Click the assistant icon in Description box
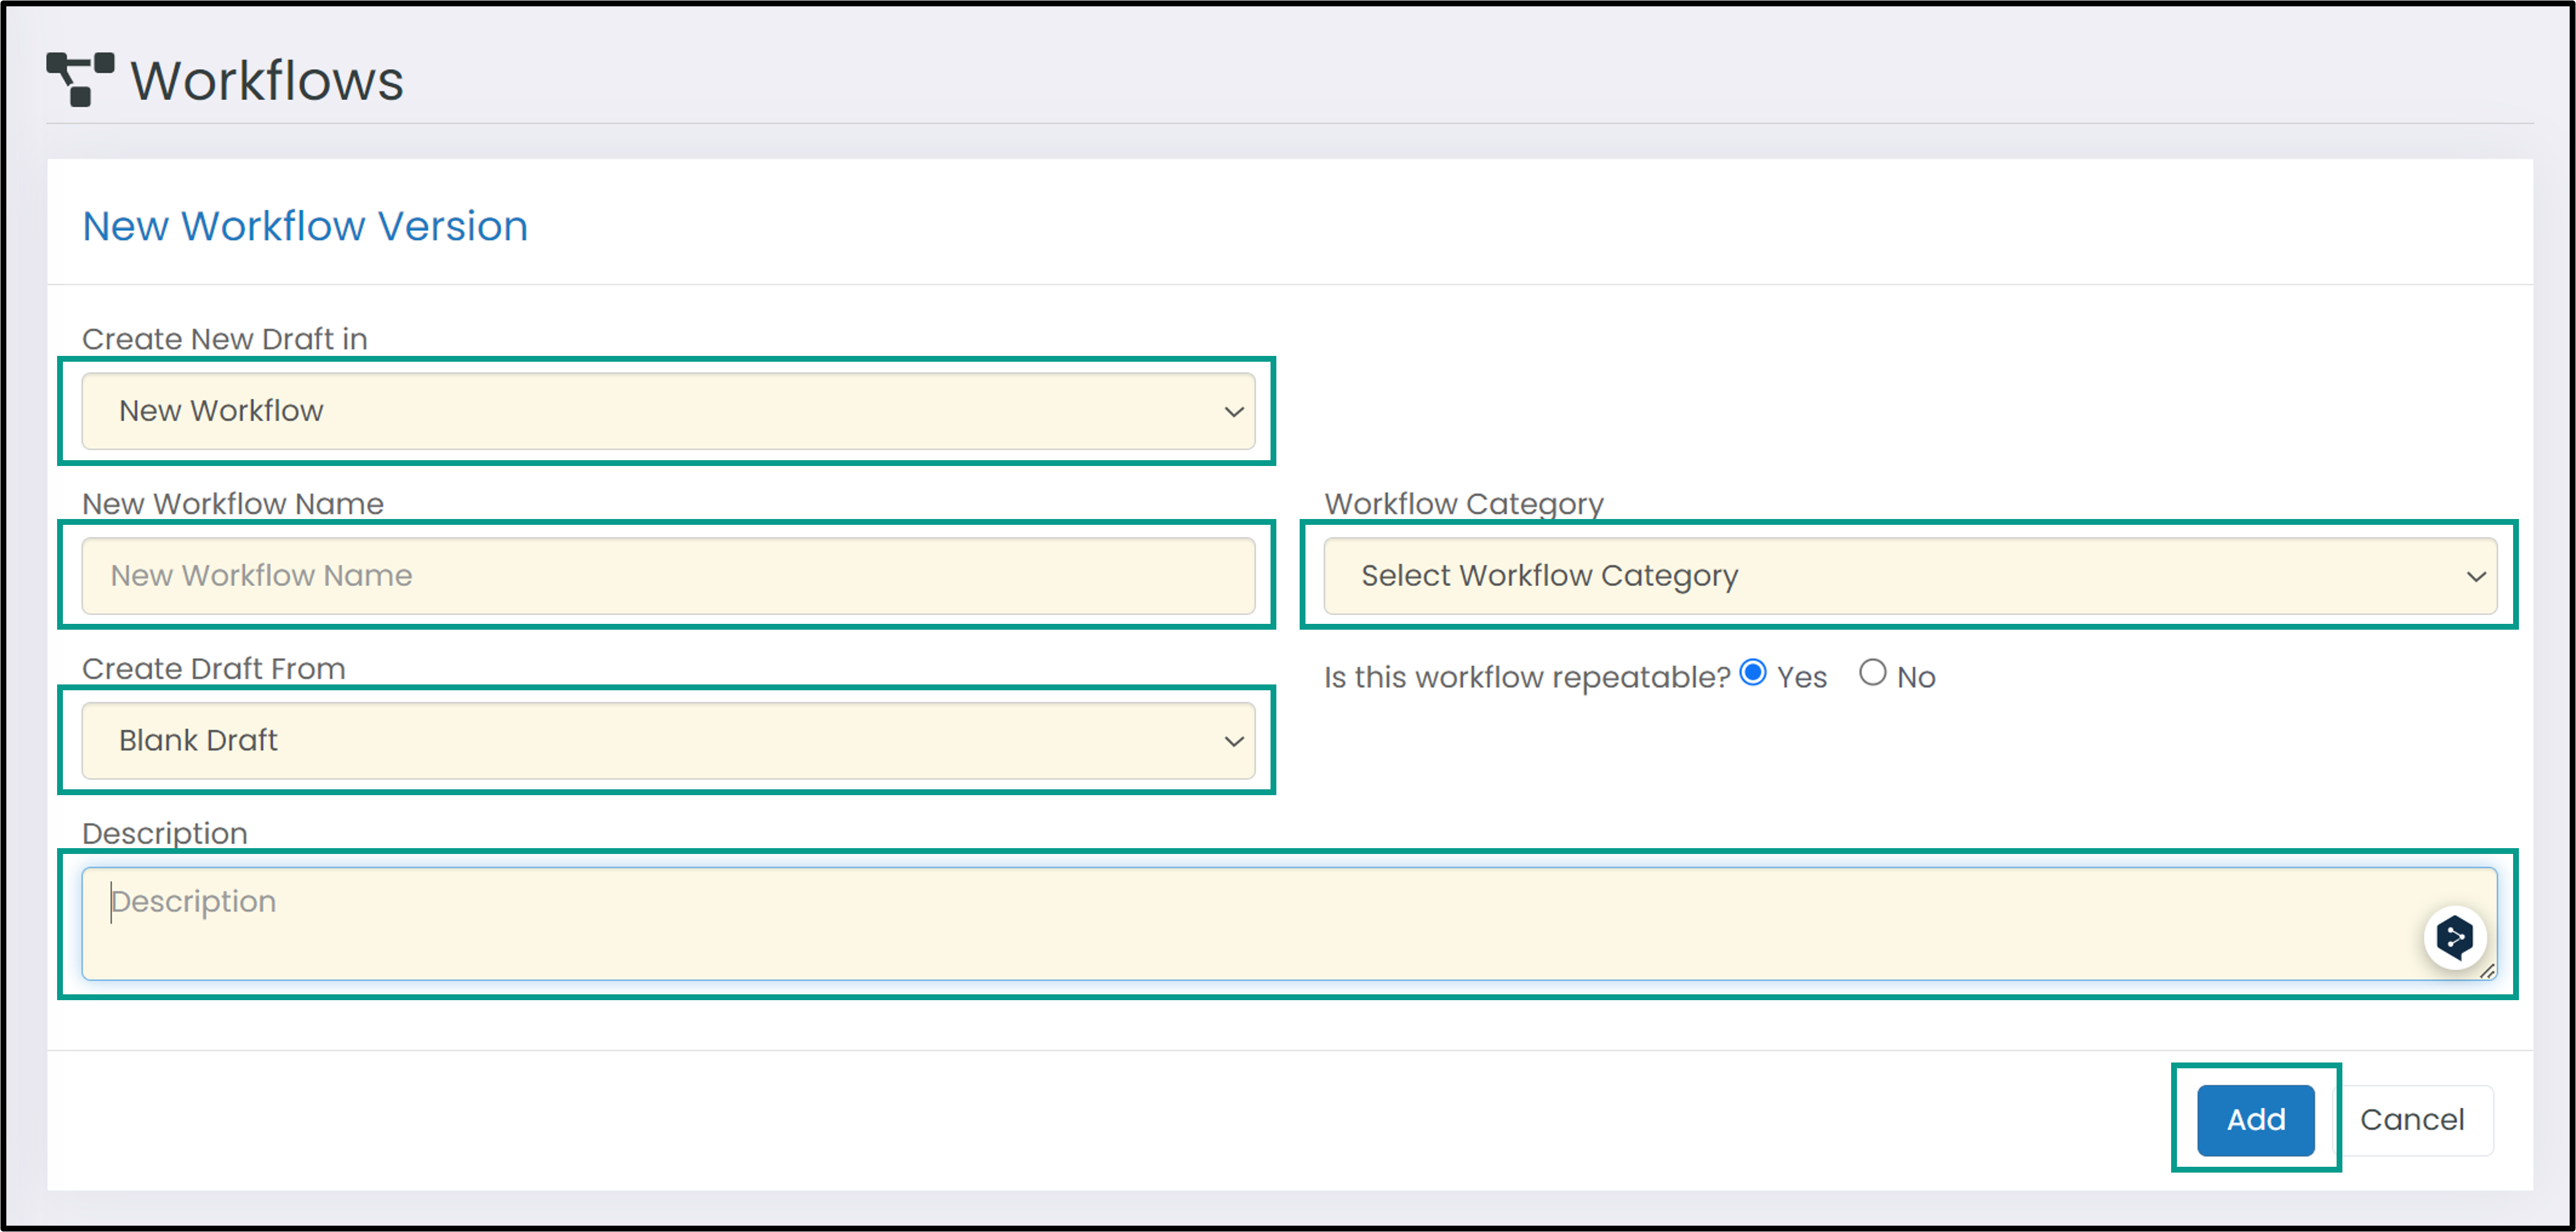 (x=2454, y=937)
